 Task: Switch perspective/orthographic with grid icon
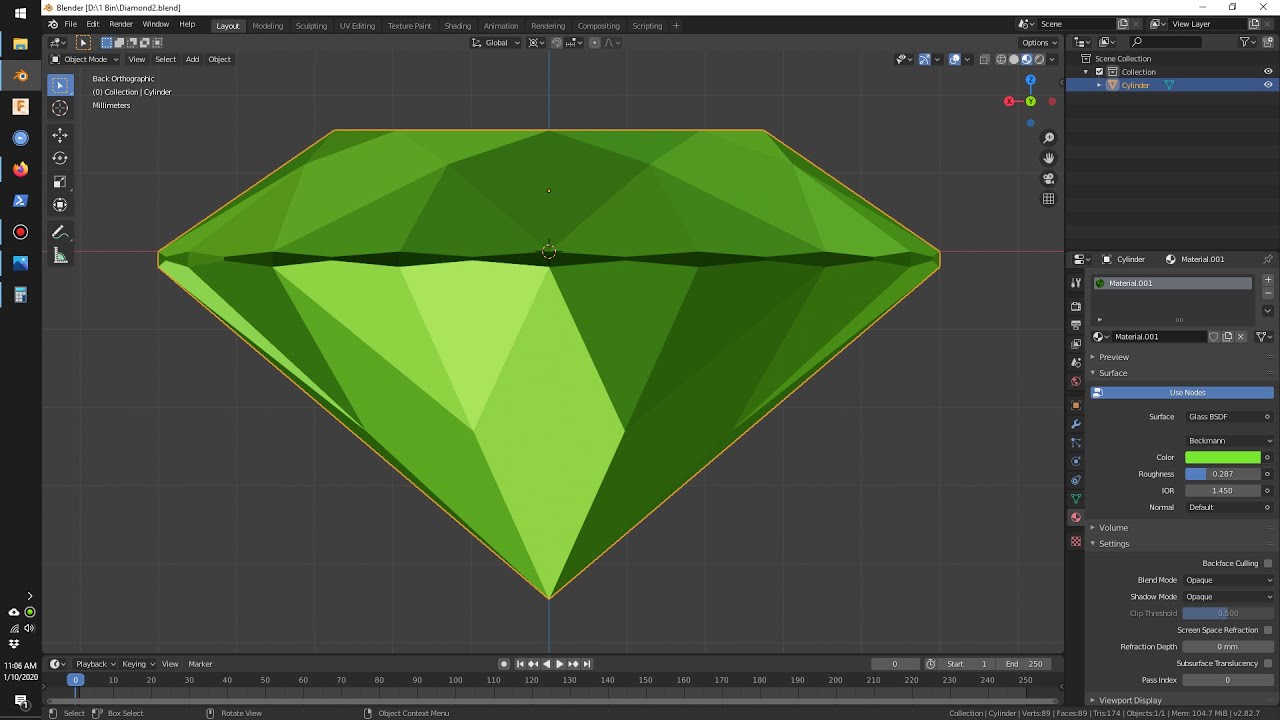[x=1048, y=199]
